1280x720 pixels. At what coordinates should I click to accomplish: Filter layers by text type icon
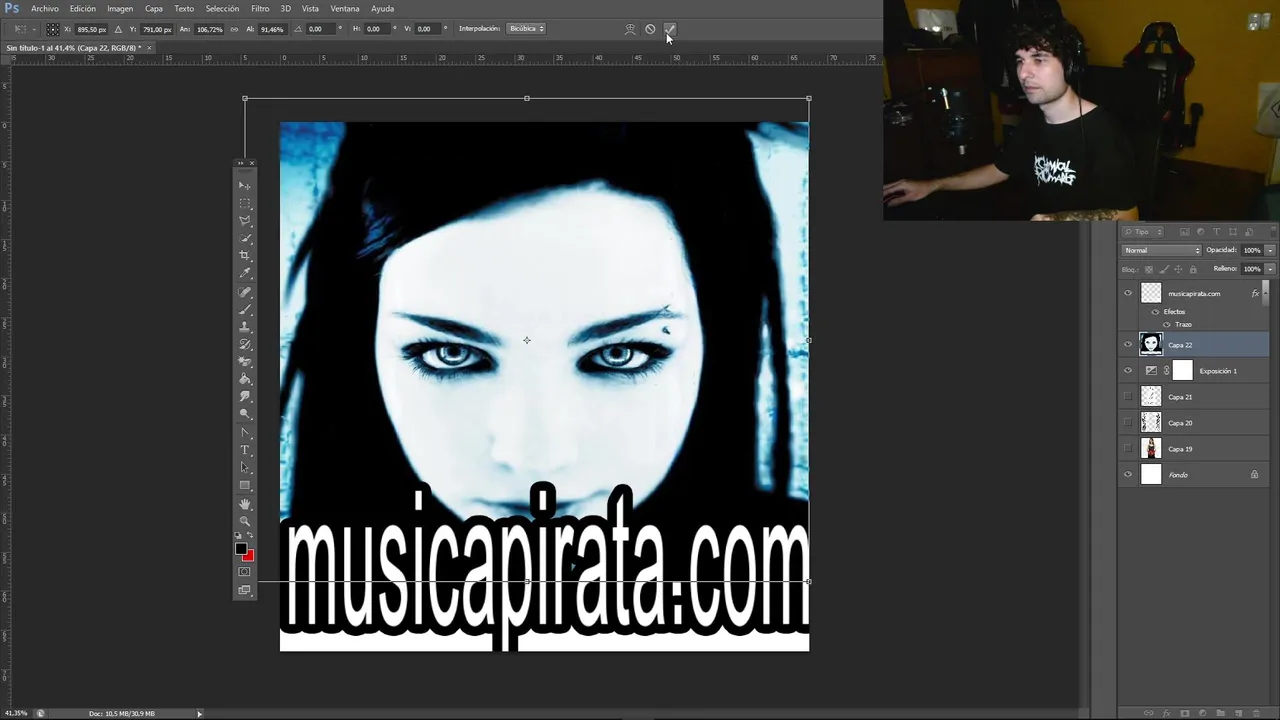tap(1217, 232)
